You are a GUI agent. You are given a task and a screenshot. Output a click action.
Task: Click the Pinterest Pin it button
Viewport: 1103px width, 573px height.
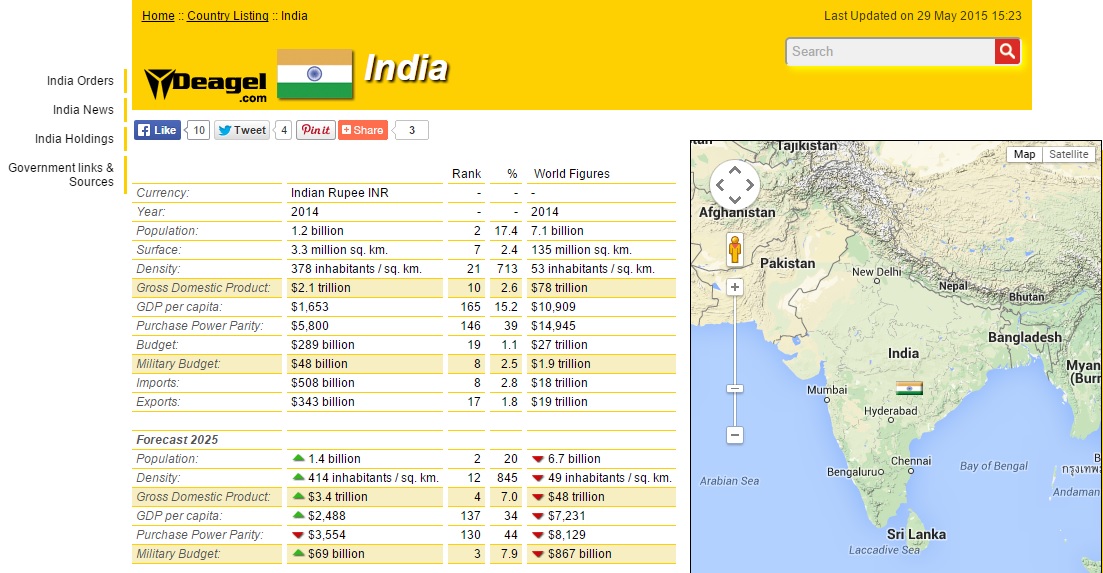pyautogui.click(x=315, y=130)
